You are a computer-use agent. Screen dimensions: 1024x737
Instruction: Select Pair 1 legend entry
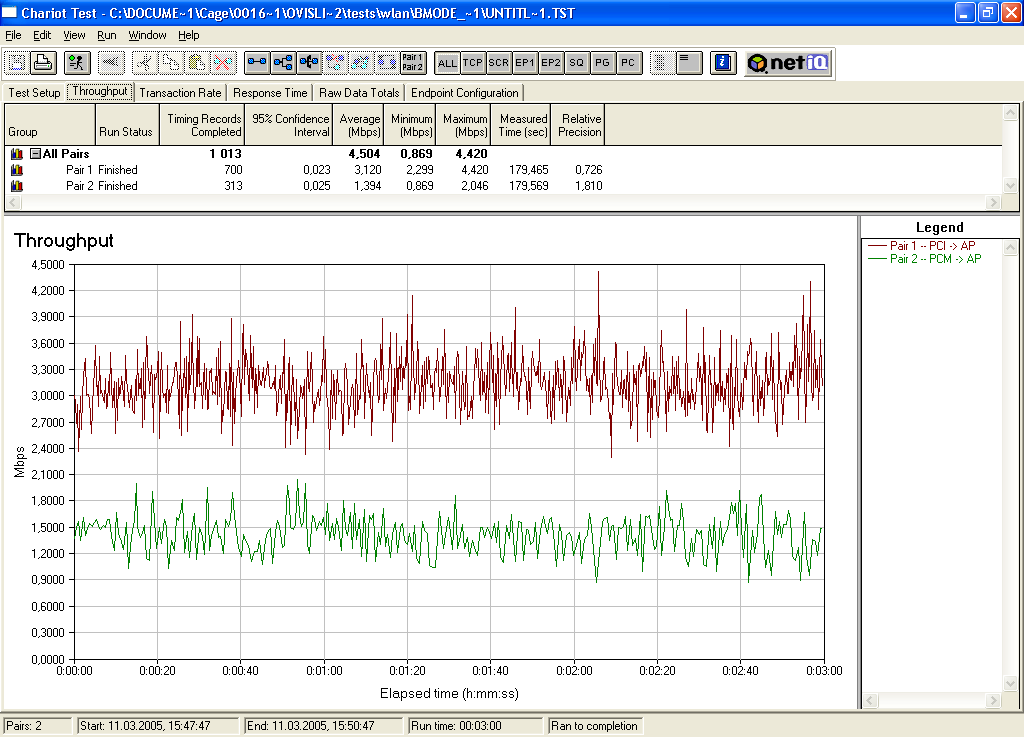(932, 246)
